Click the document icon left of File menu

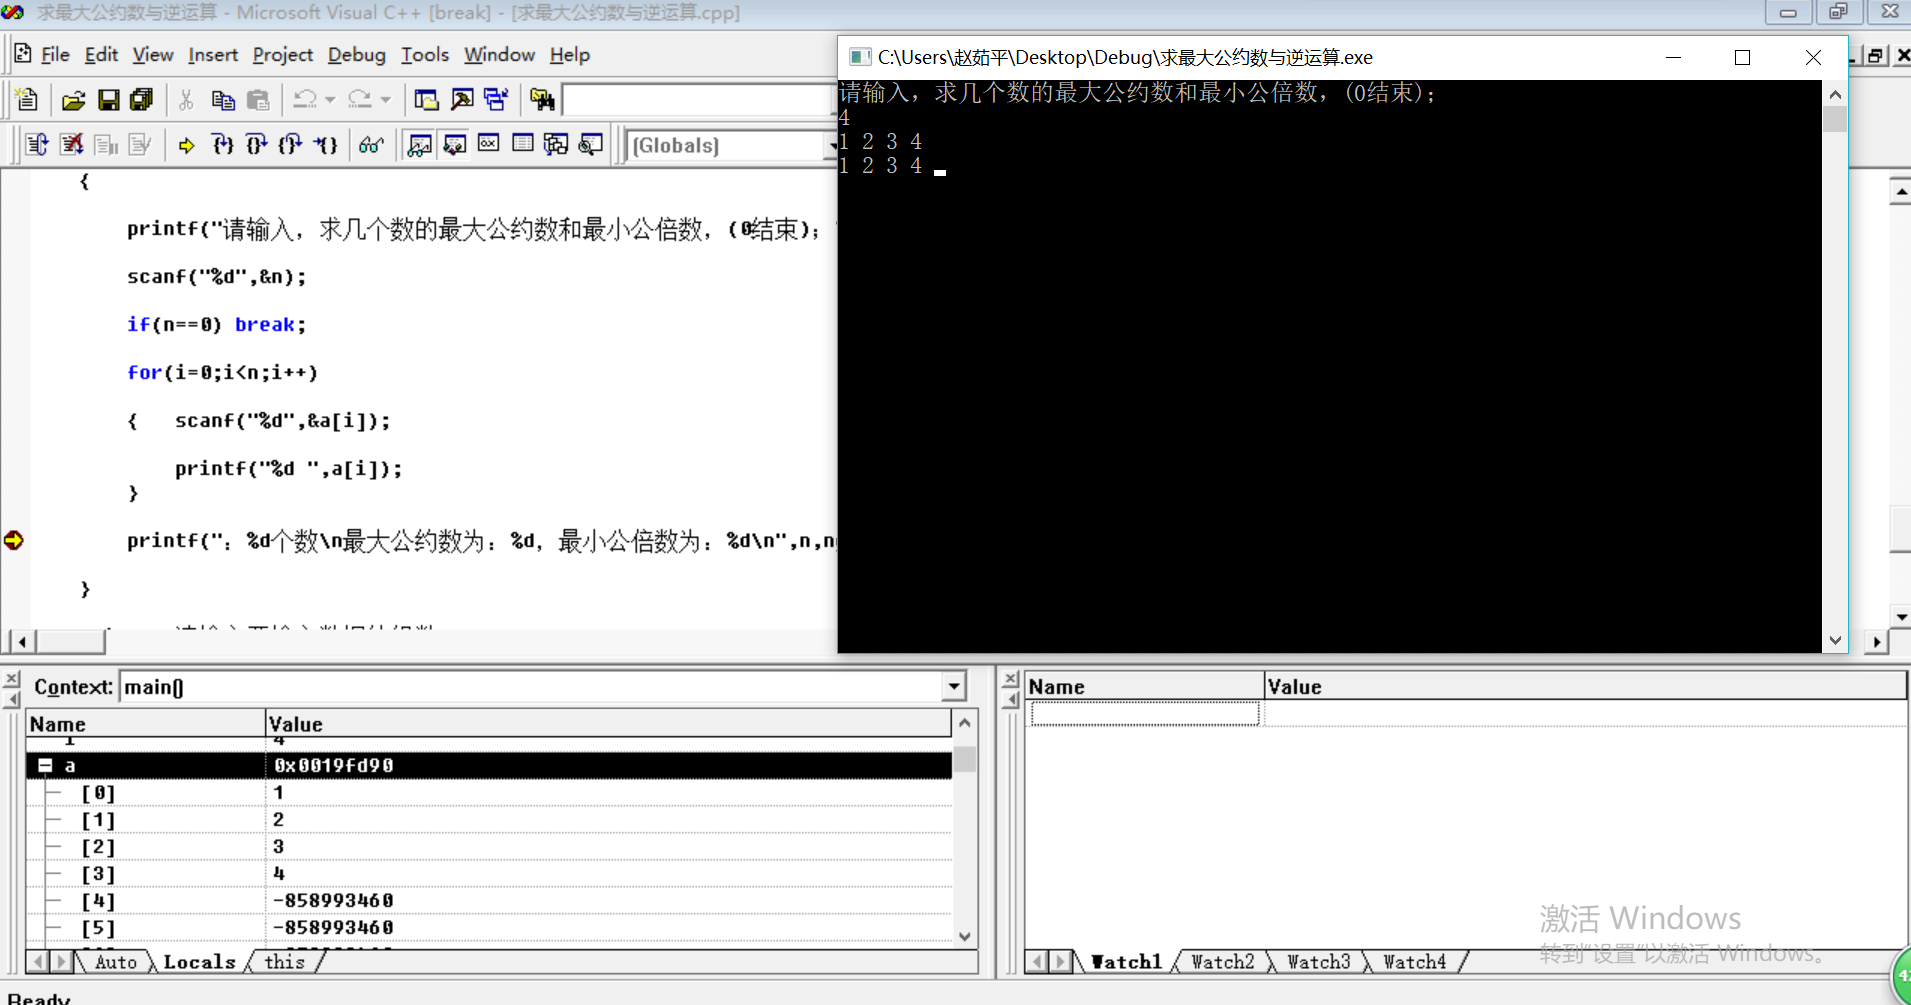(x=22, y=54)
